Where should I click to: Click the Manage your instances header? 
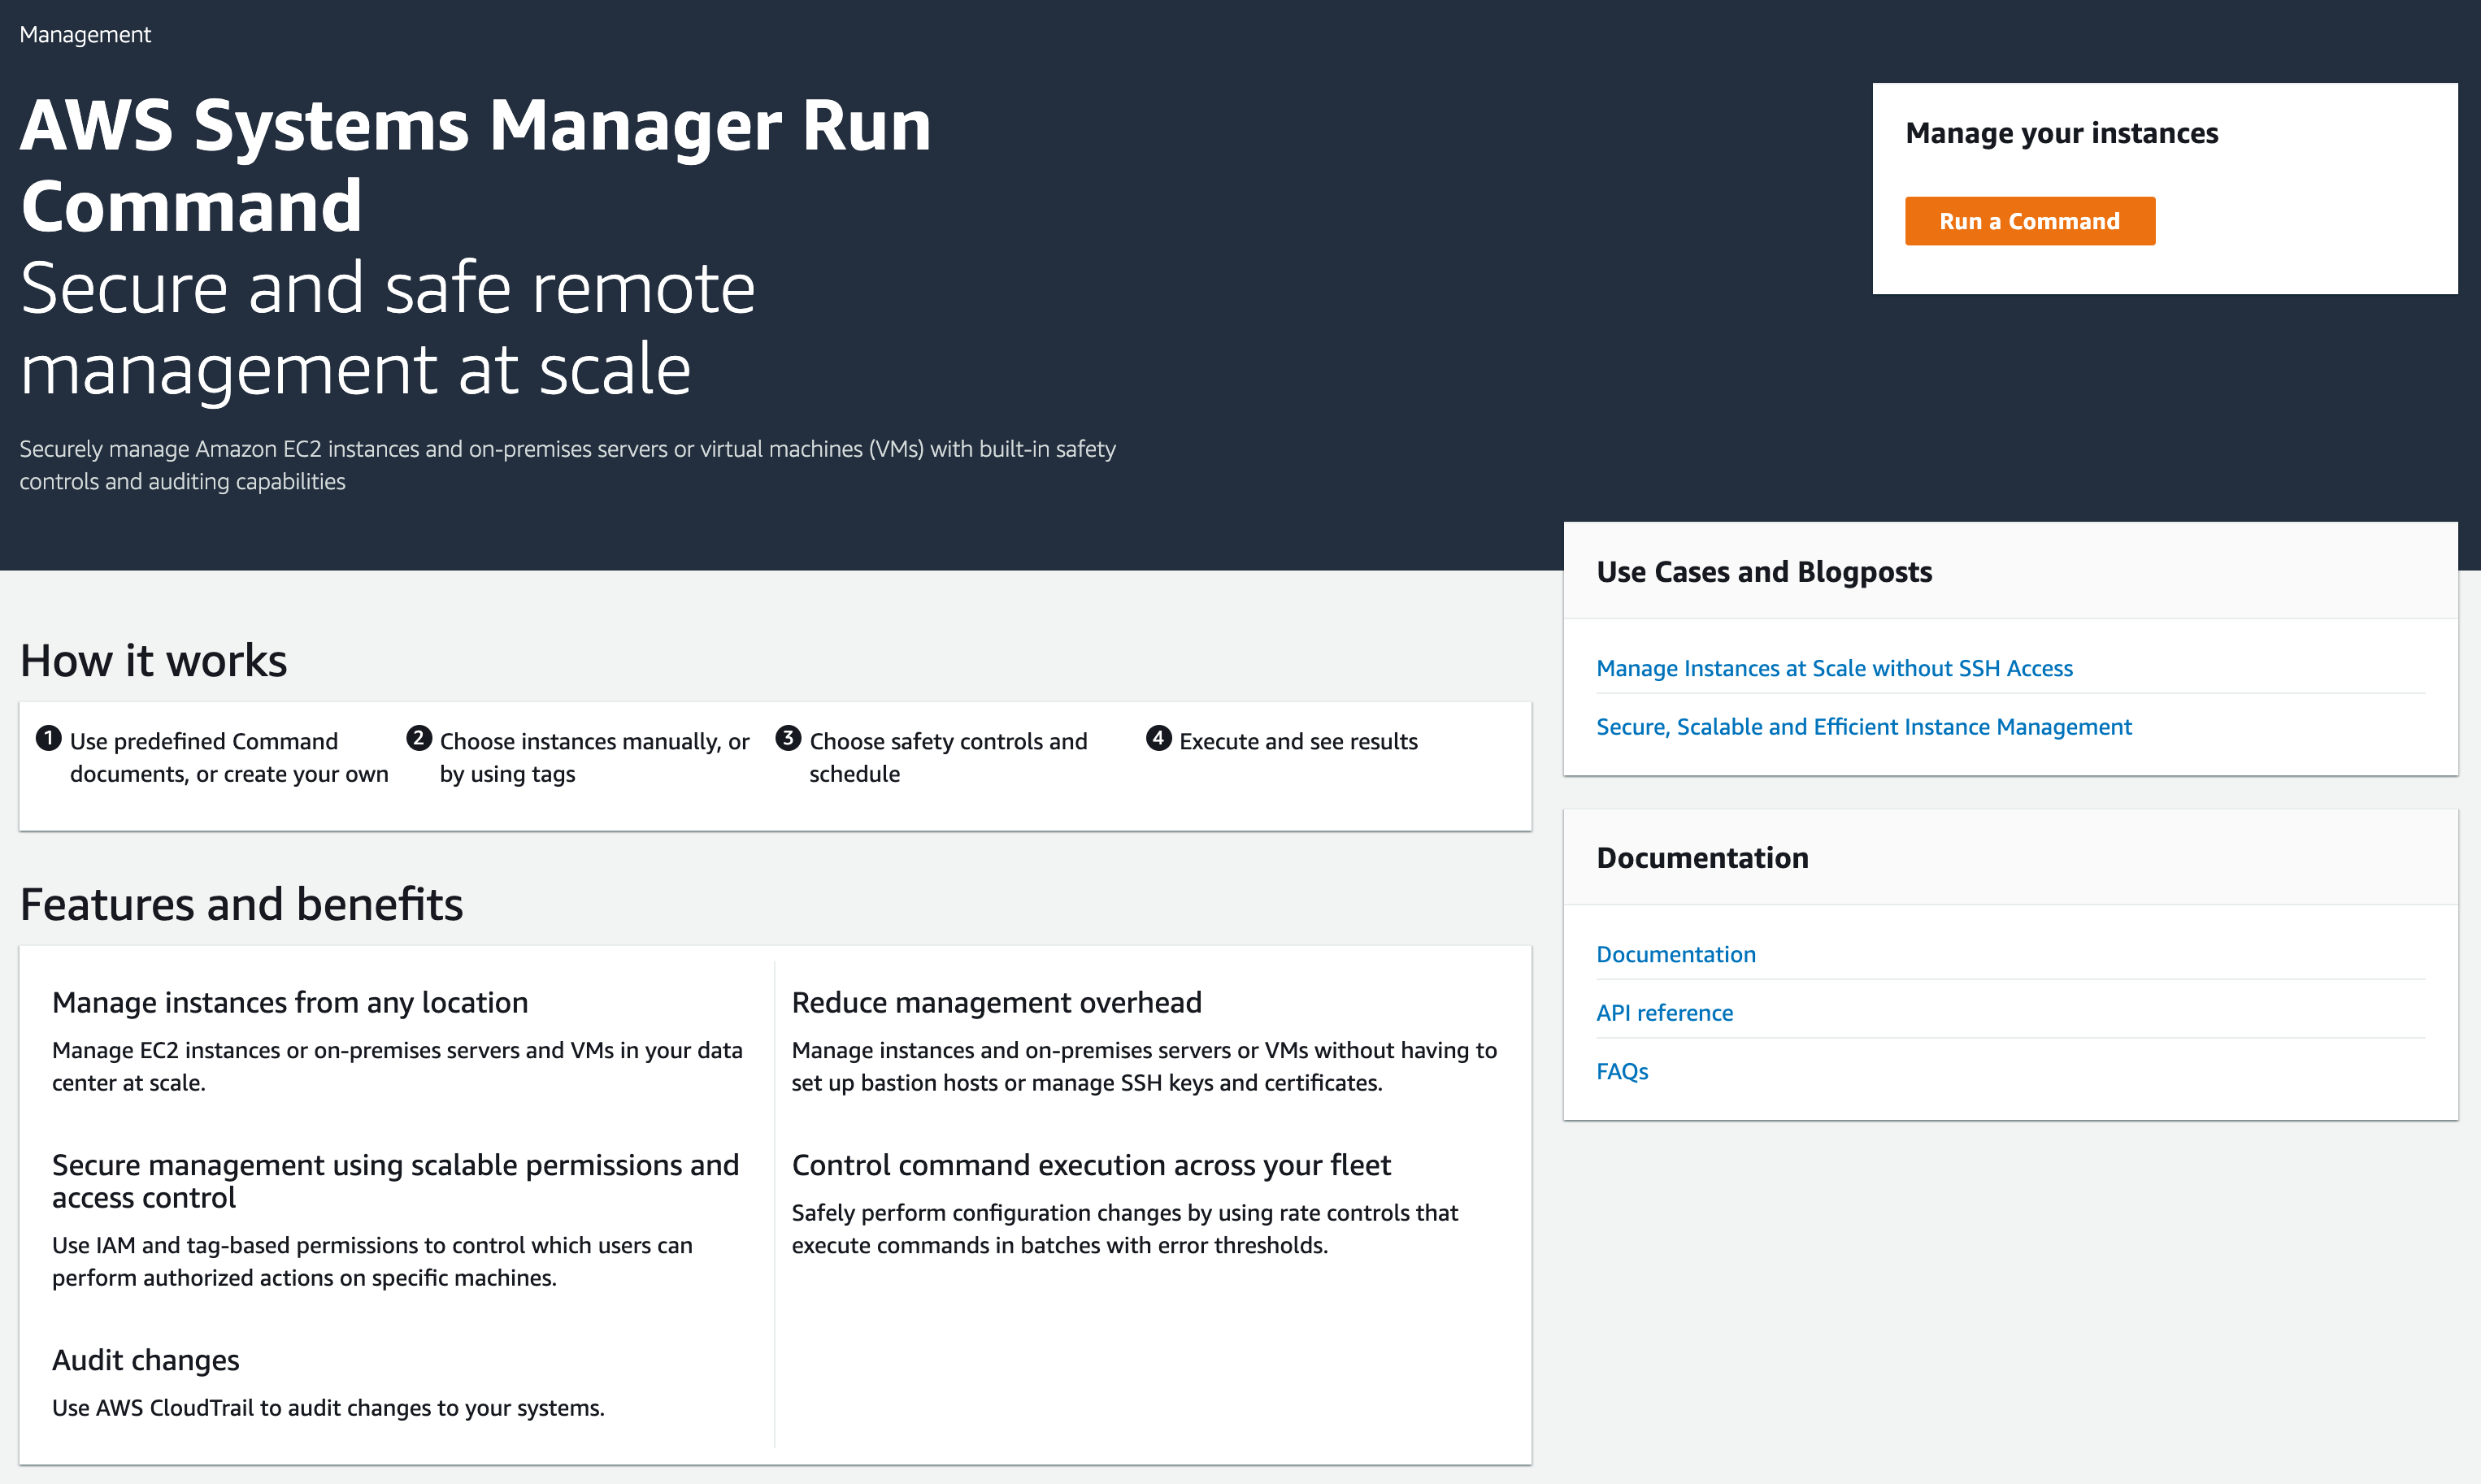(x=2062, y=132)
